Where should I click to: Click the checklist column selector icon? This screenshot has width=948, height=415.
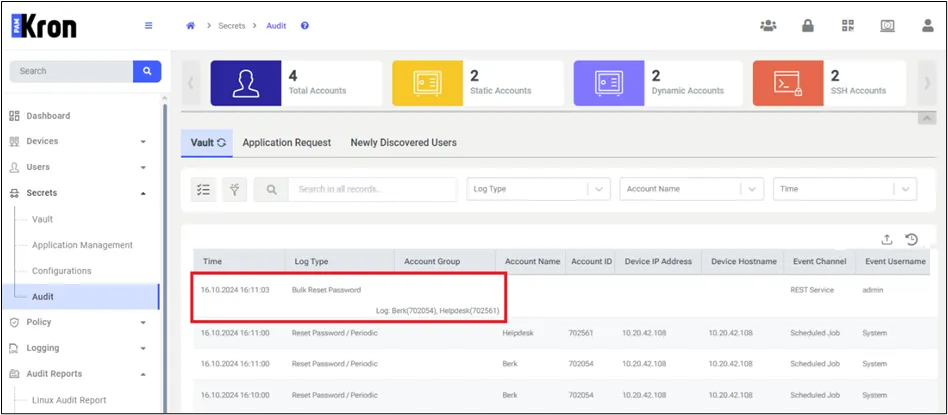[203, 189]
